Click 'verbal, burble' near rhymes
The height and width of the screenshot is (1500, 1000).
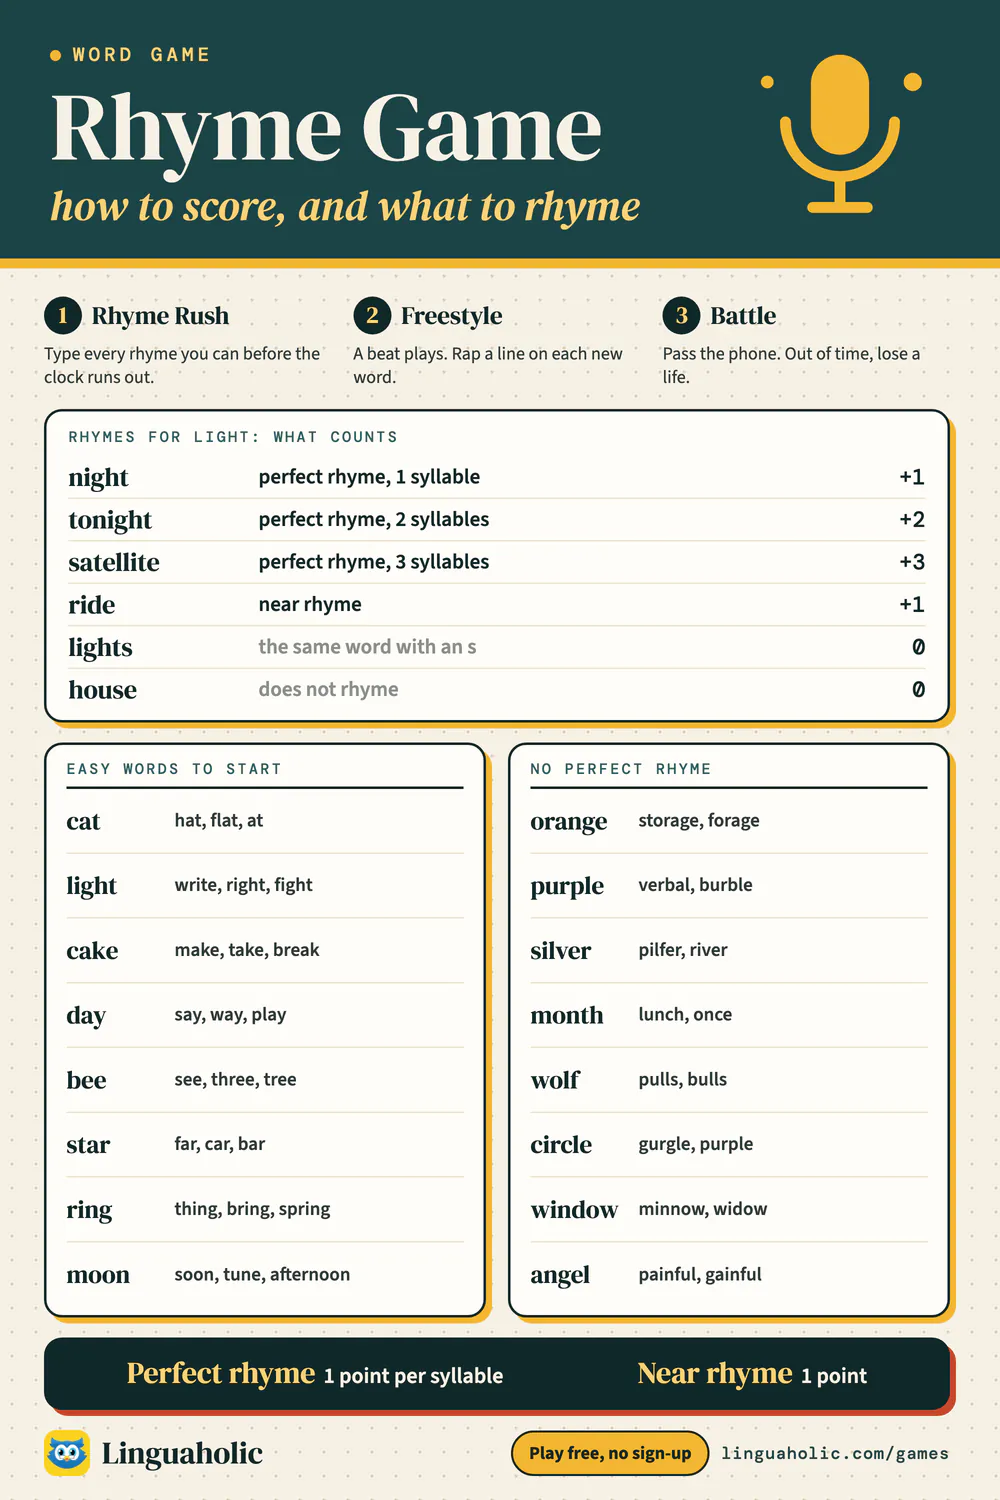[695, 885]
